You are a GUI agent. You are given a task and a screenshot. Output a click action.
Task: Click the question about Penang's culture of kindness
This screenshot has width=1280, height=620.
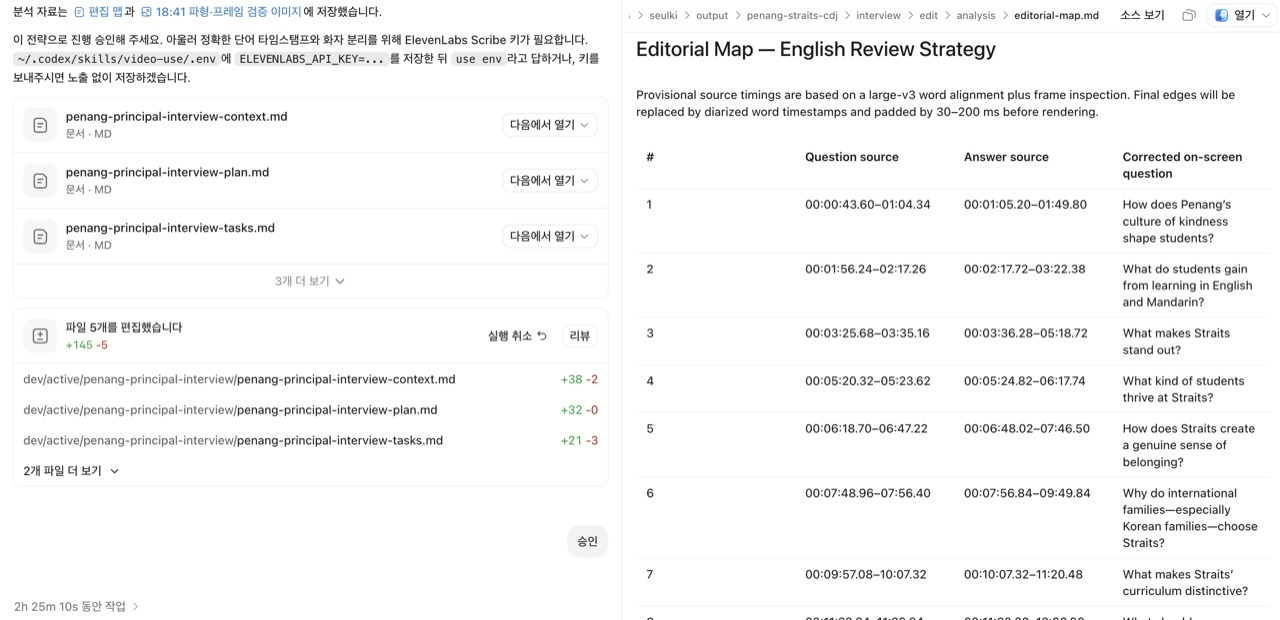point(1177,221)
